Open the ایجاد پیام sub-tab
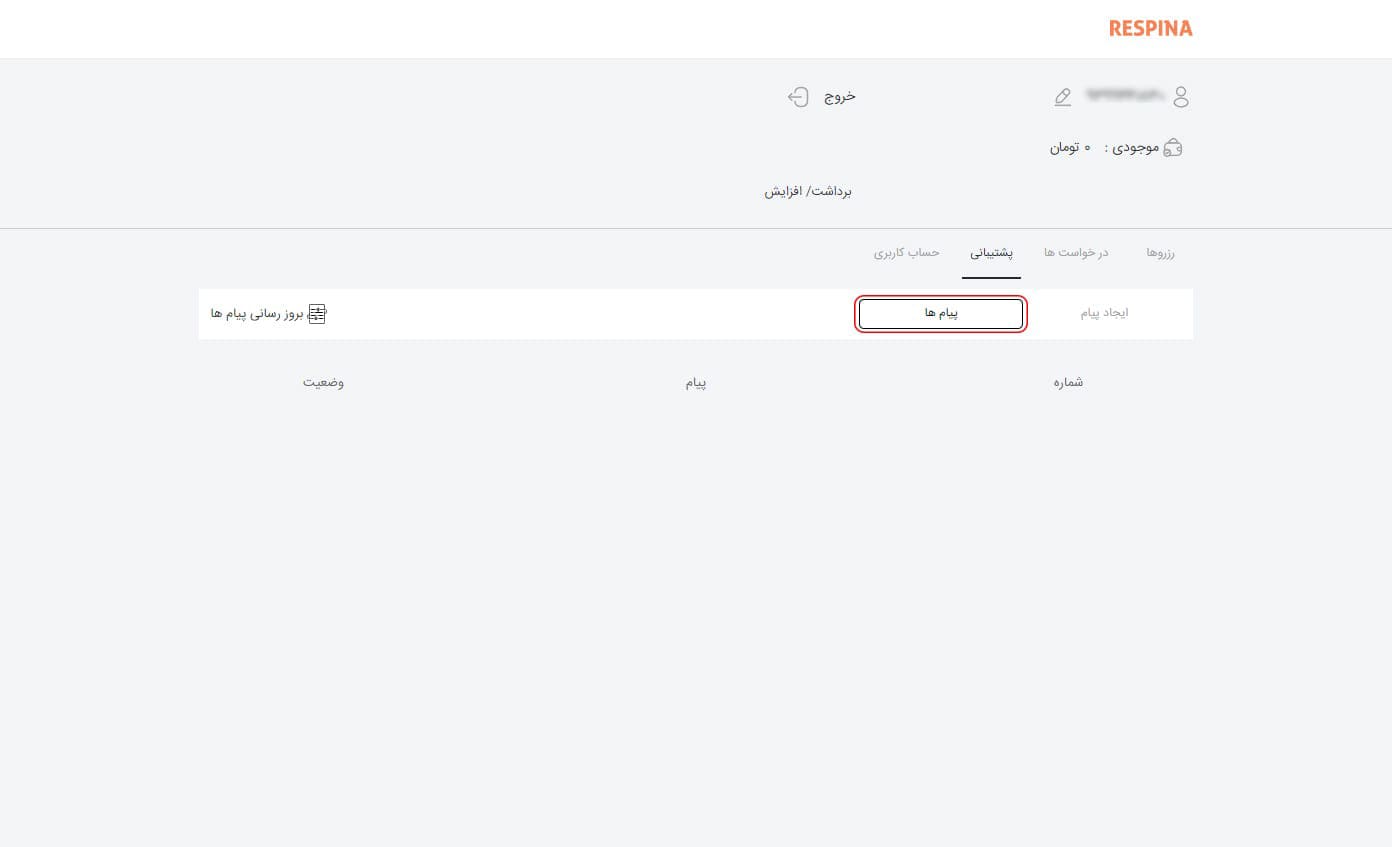Viewport: 1392px width, 847px height. tap(1104, 314)
